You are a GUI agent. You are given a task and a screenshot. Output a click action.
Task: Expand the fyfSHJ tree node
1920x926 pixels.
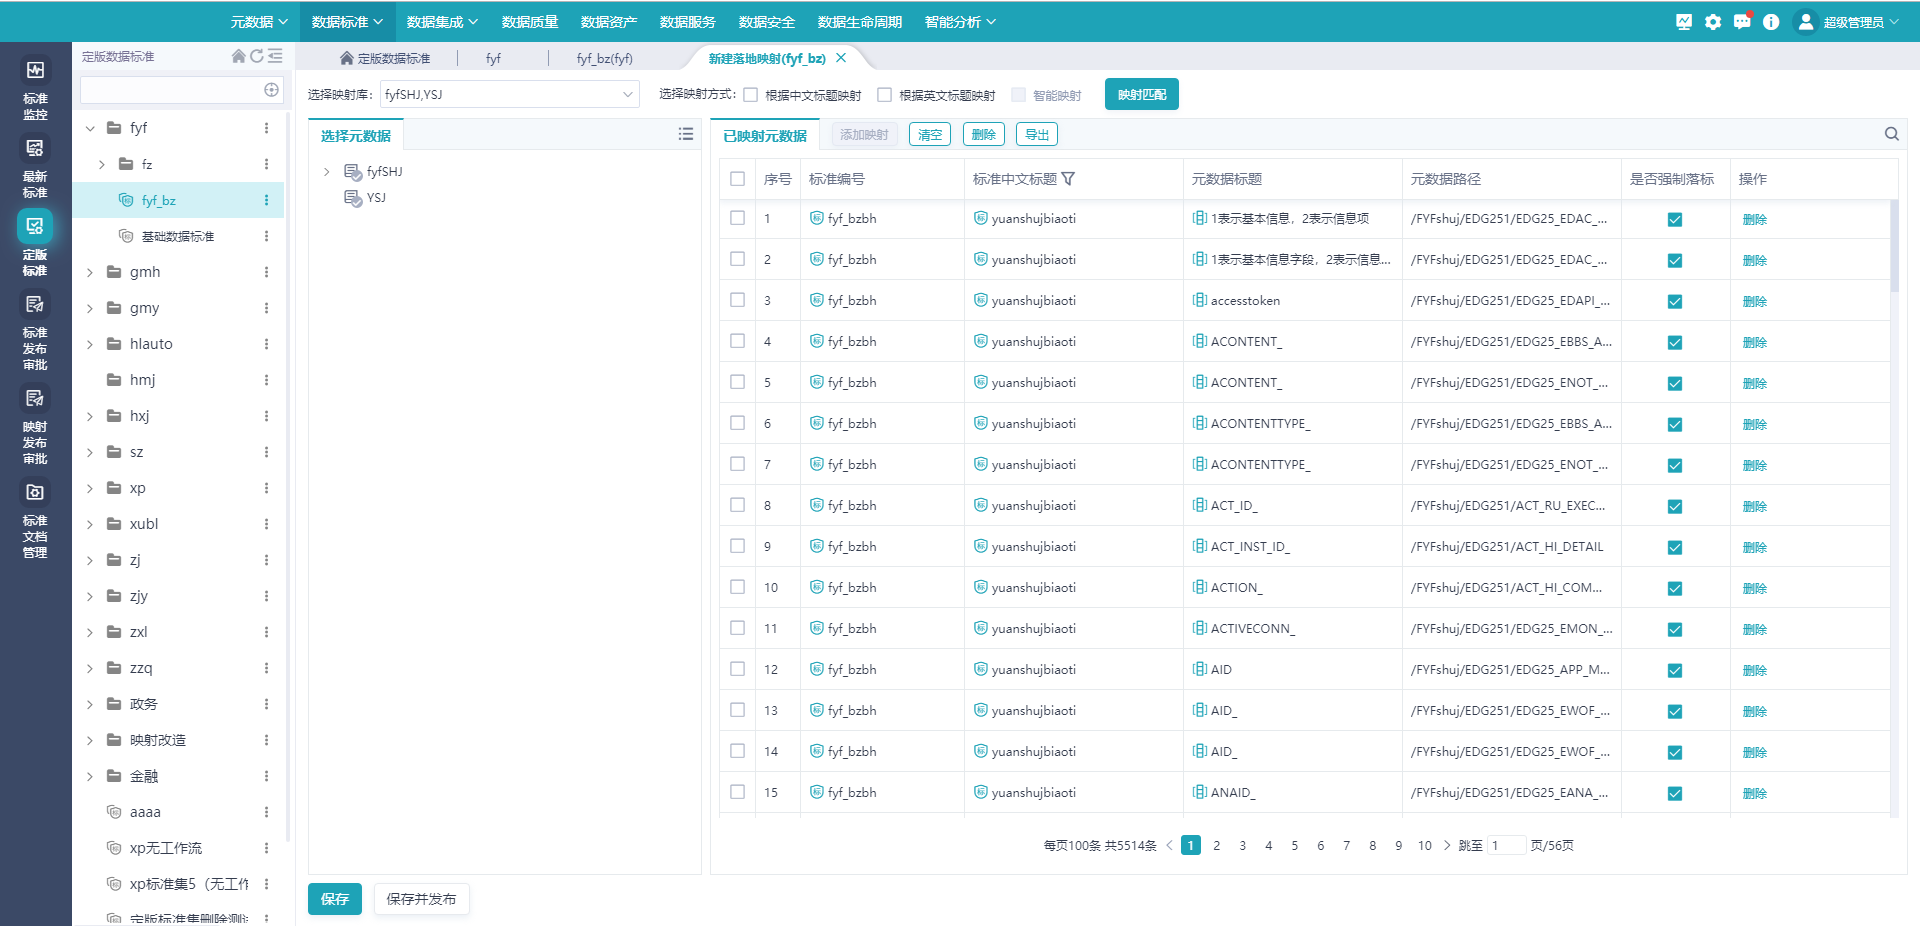pyautogui.click(x=327, y=172)
